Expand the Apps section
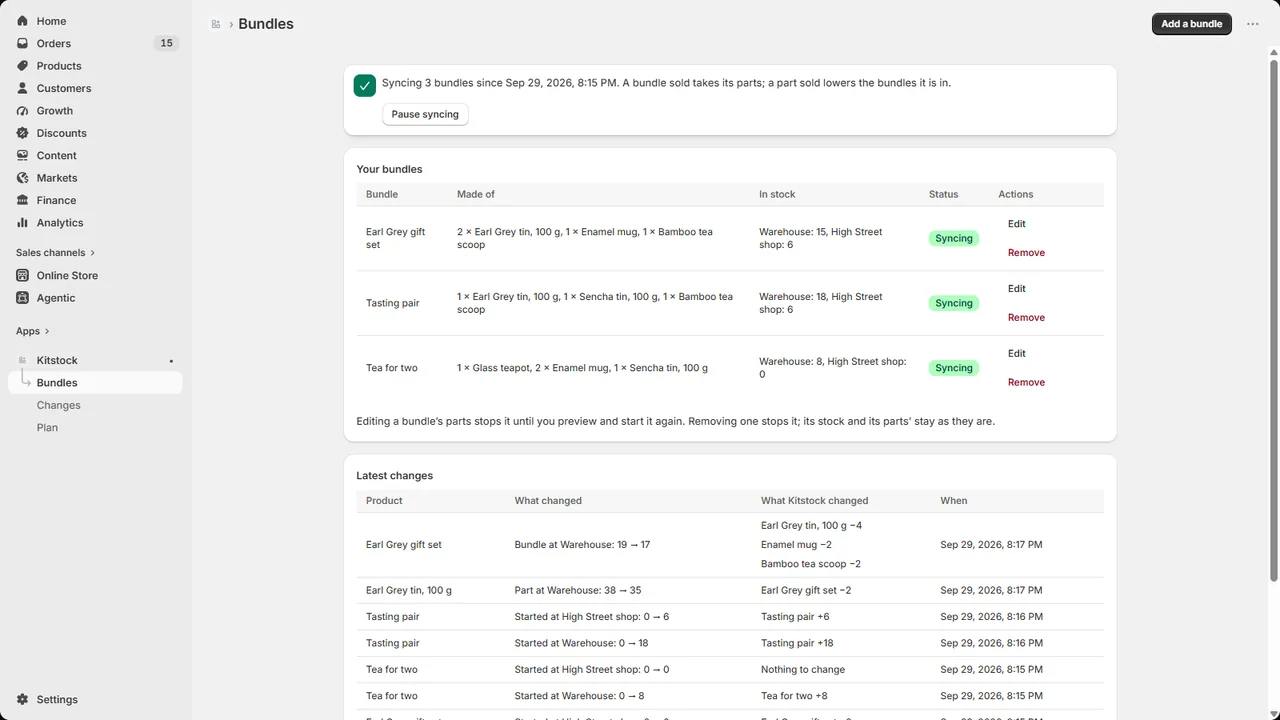The height and width of the screenshot is (720, 1280). 33,331
